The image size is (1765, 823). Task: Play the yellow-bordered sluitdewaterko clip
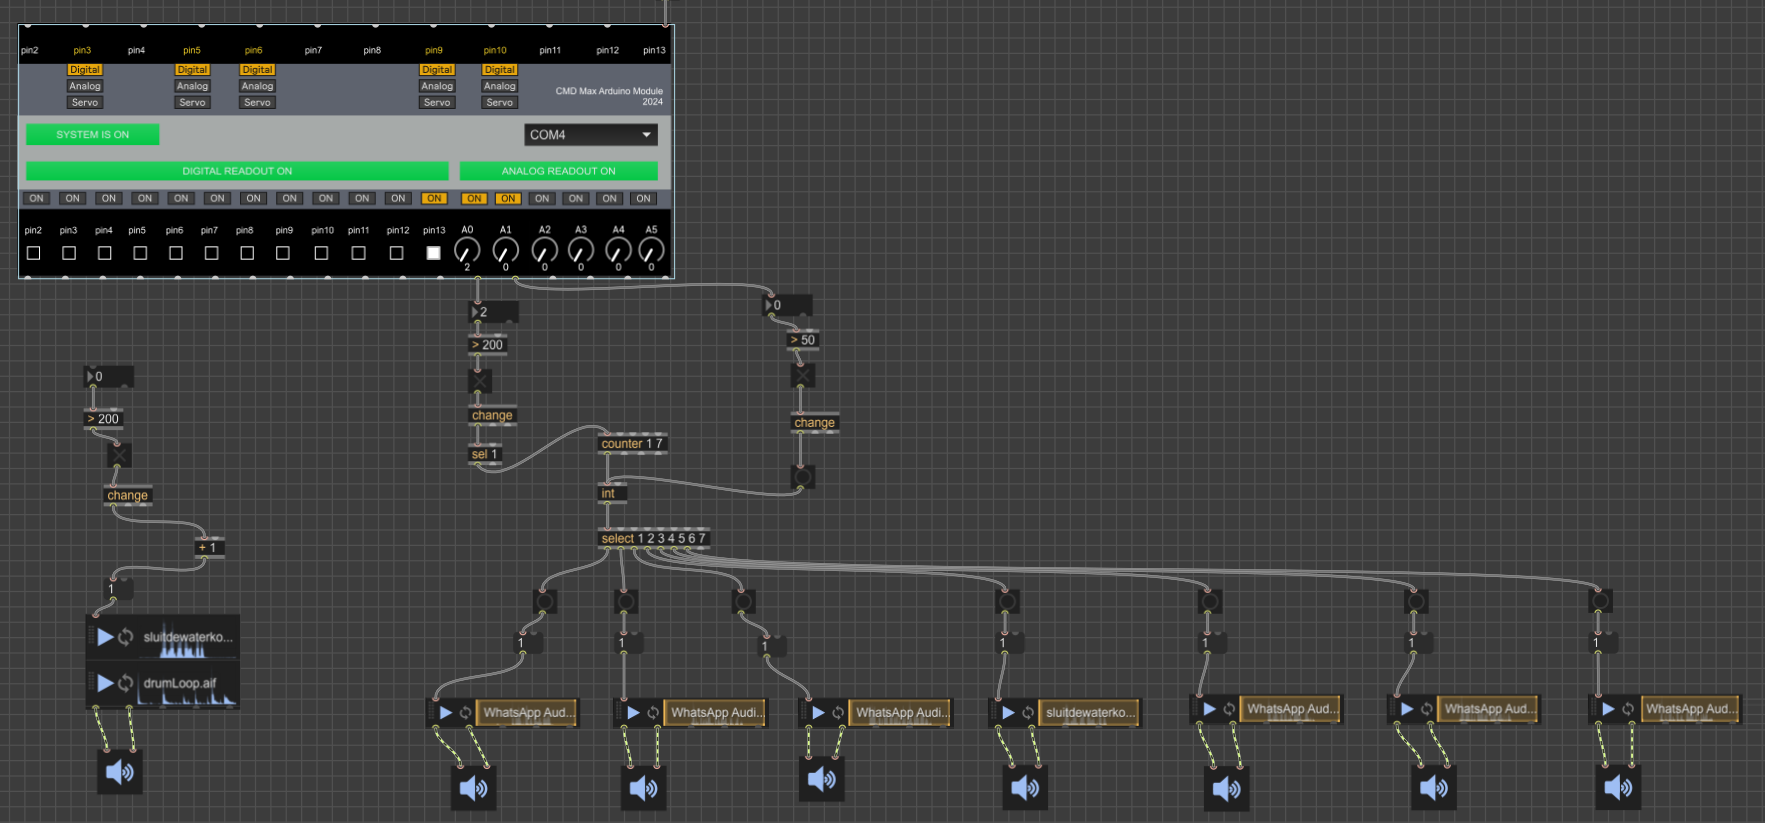pyautogui.click(x=1009, y=713)
